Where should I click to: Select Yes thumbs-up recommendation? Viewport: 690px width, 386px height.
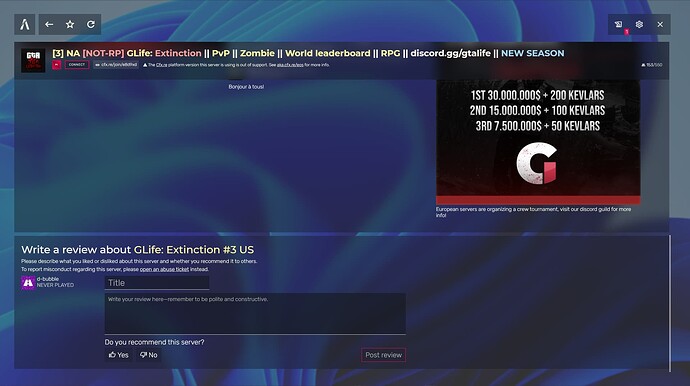click(x=118, y=355)
